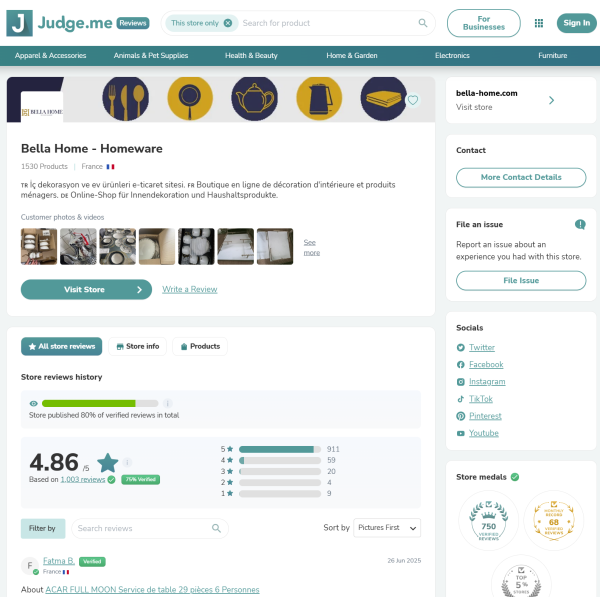600x600 pixels.
Task: Focus the Search reviews field
Action: tap(150, 528)
